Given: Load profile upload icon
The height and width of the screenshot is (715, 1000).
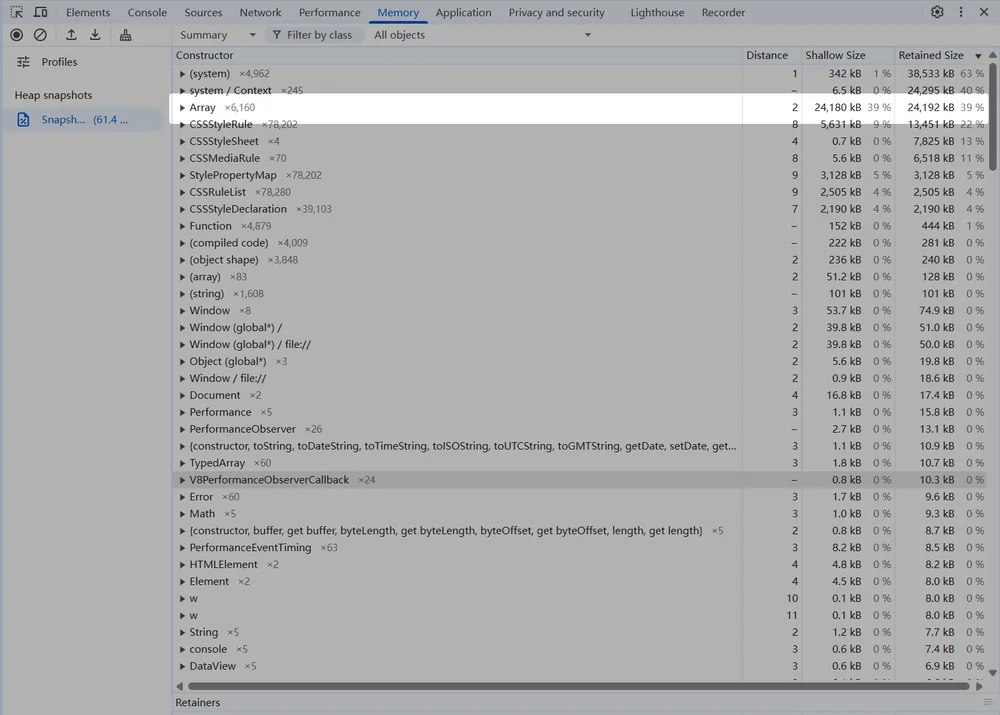Looking at the screenshot, I should tap(71, 35).
